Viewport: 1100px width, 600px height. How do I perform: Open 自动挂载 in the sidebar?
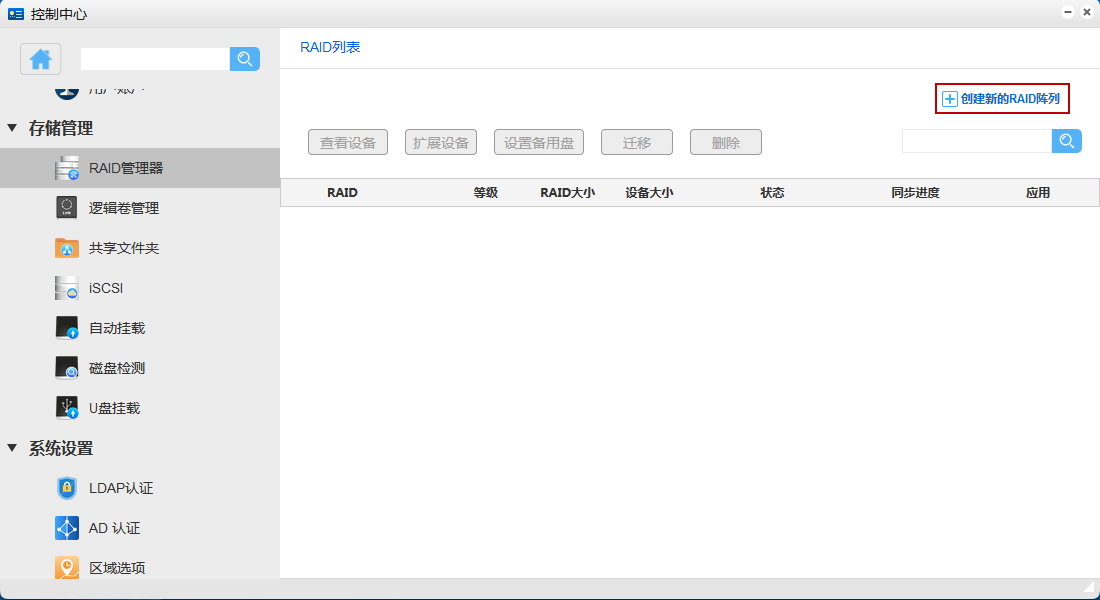(116, 328)
